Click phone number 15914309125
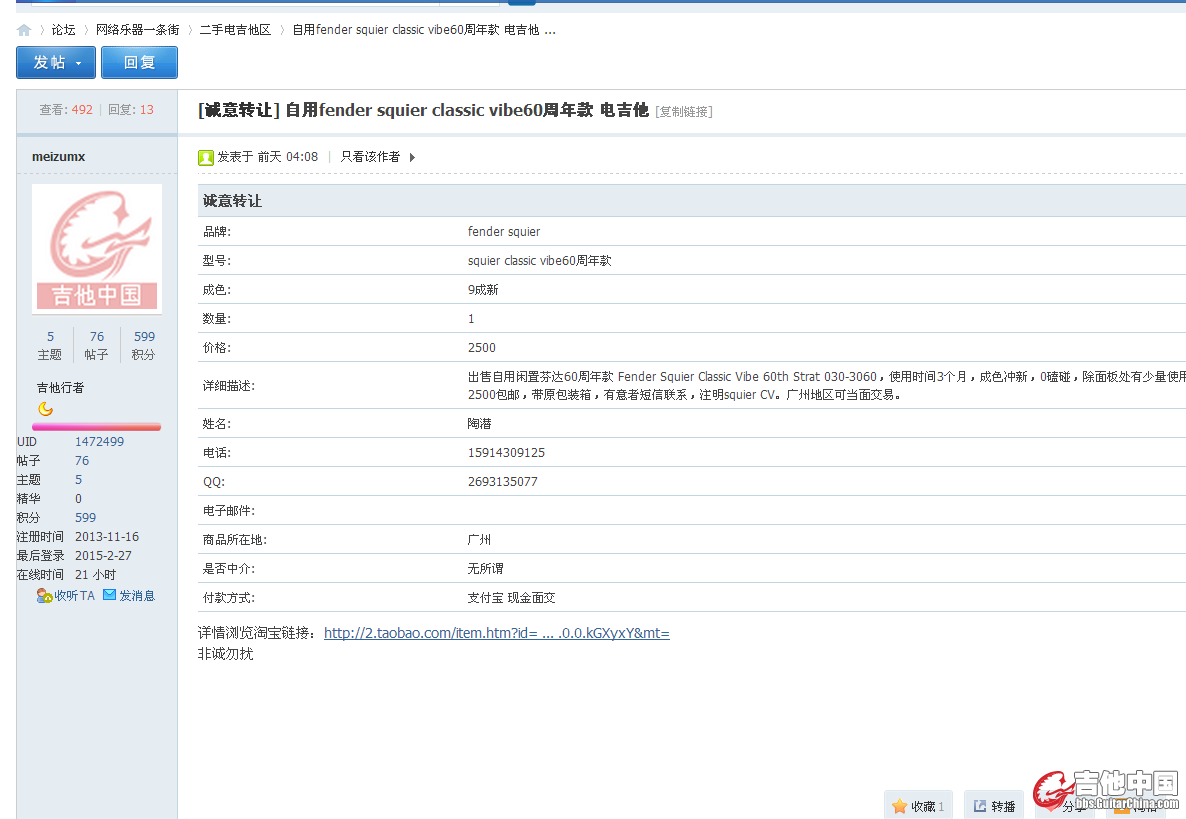The image size is (1186, 819). (506, 453)
